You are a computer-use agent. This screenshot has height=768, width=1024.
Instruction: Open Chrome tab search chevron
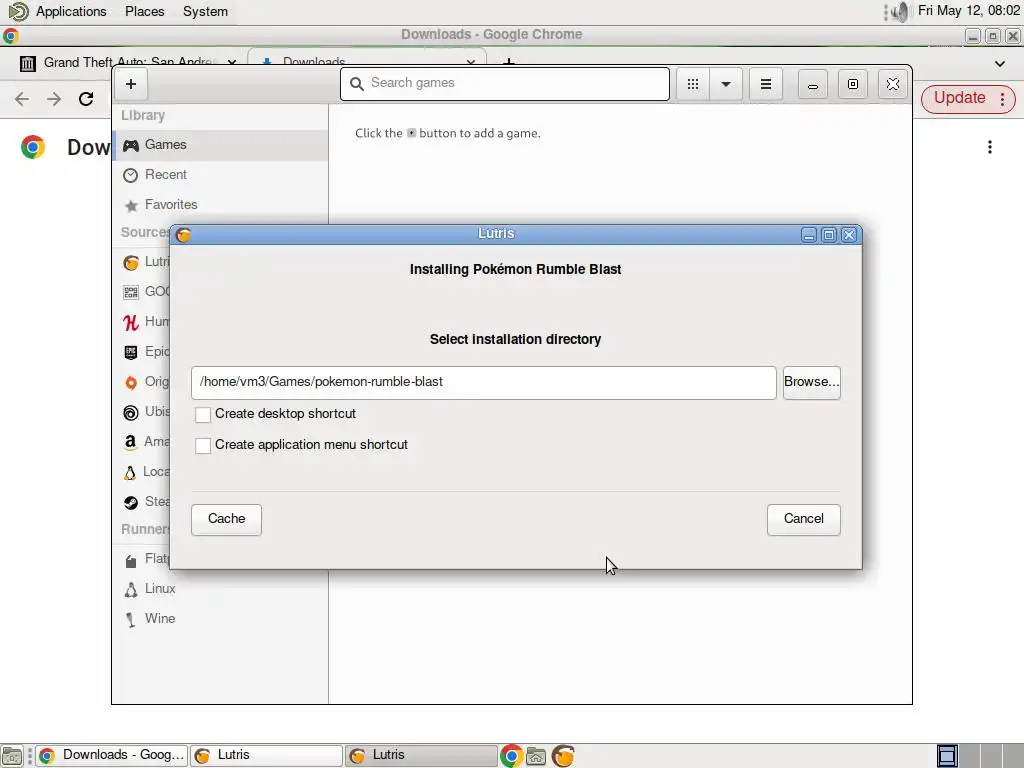point(999,63)
